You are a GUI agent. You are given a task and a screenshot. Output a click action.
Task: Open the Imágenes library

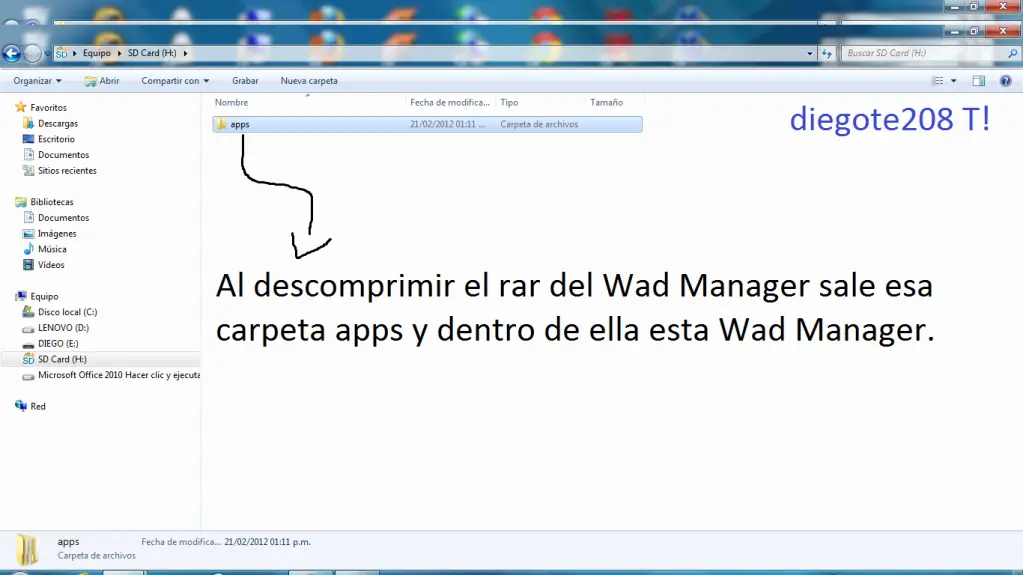tap(57, 234)
